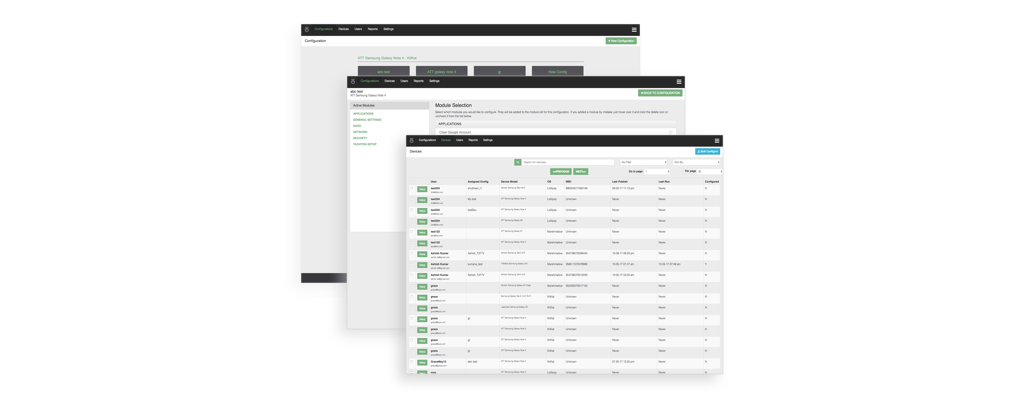Open Reports tab in back window
1024x398 pixels.
[373, 29]
